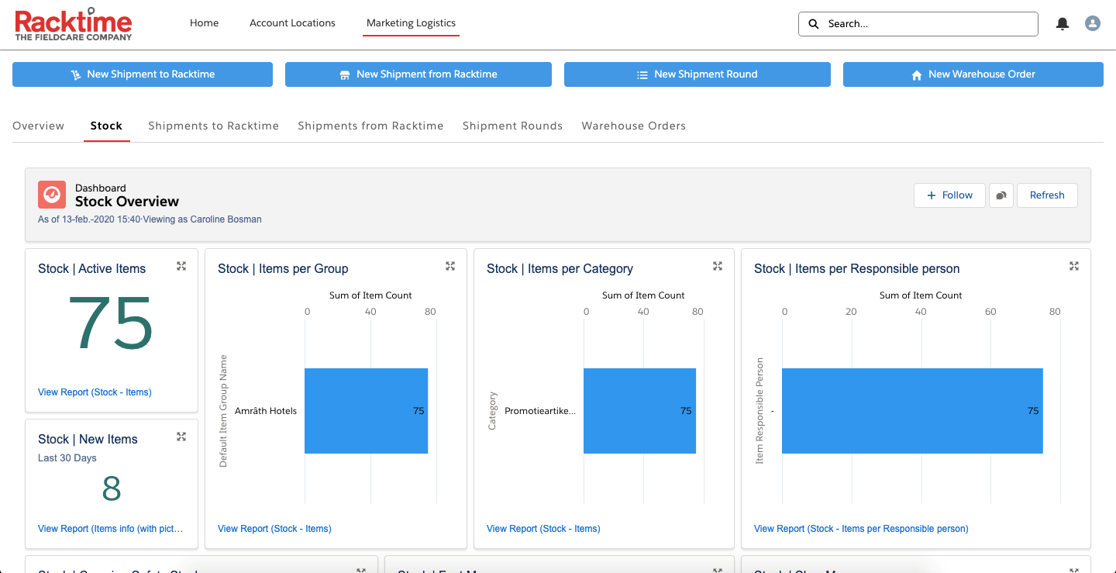Open the notifications bell
1116x573 pixels.
(1063, 23)
